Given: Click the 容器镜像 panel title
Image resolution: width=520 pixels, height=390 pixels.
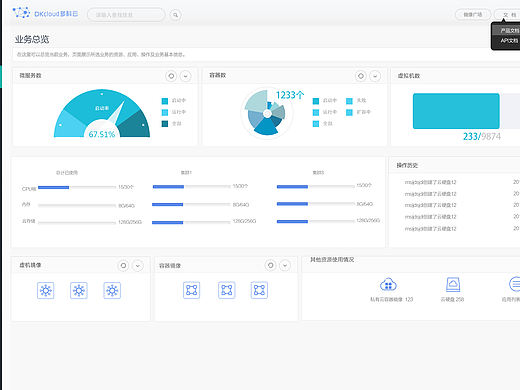Looking at the screenshot, I should click(170, 266).
